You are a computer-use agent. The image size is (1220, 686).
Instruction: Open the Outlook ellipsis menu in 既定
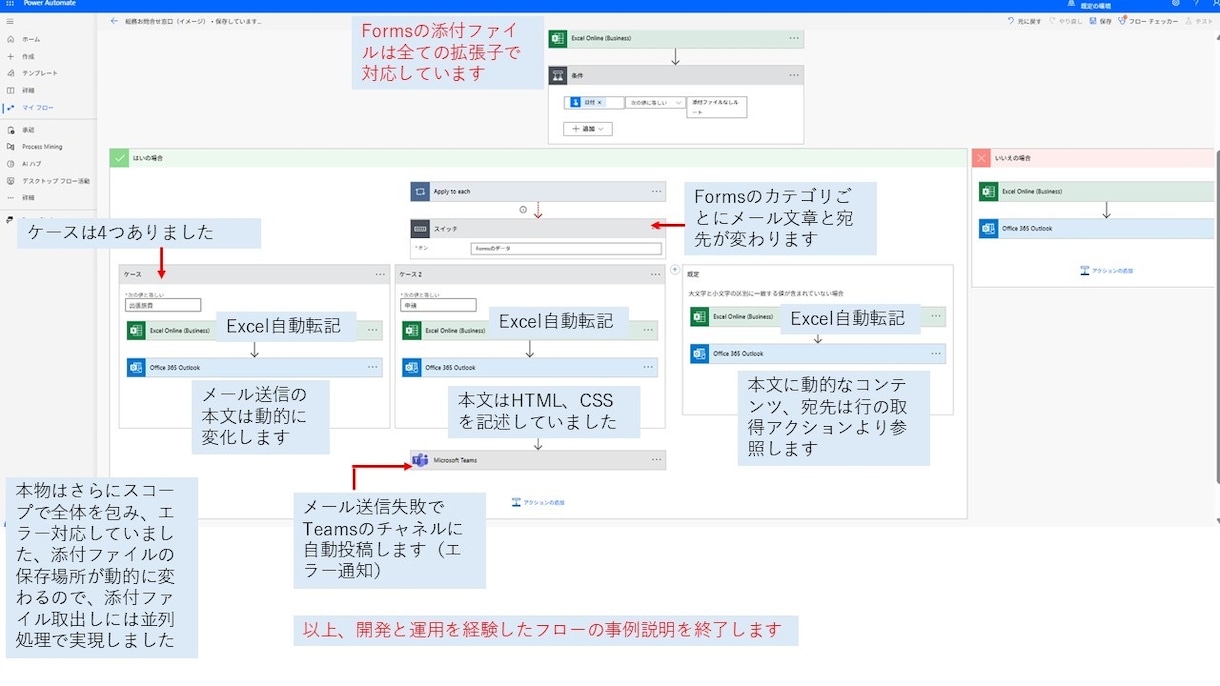pos(936,353)
